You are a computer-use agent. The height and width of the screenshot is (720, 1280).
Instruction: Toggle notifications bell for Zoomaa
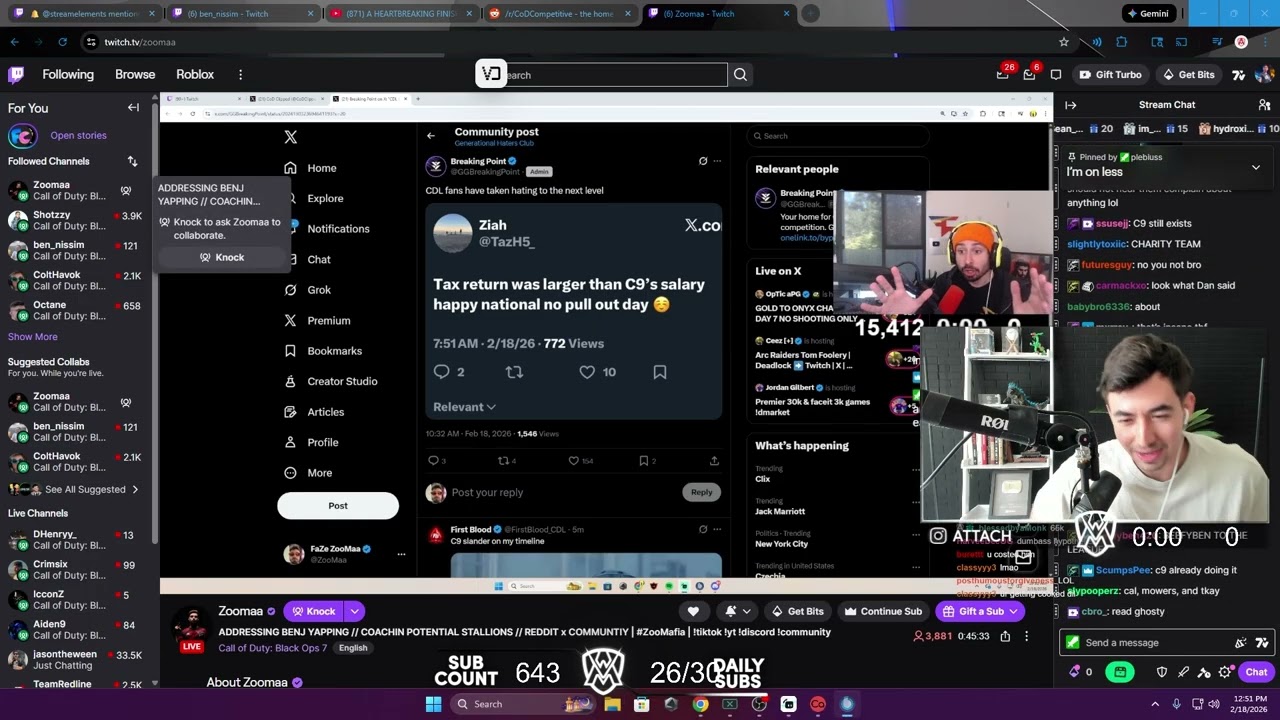737,611
